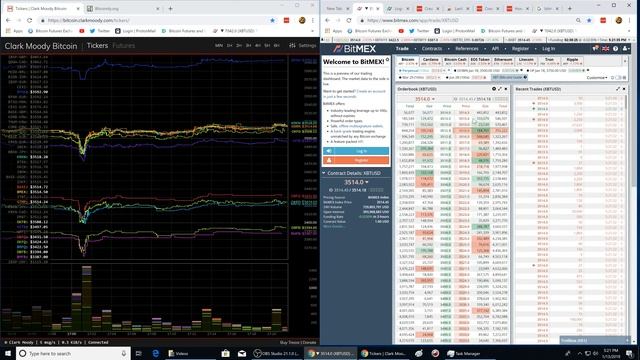This screenshot has width=640, height=360.
Task: Open the Contracts menu in BitMEX
Action: pyautogui.click(x=432, y=49)
